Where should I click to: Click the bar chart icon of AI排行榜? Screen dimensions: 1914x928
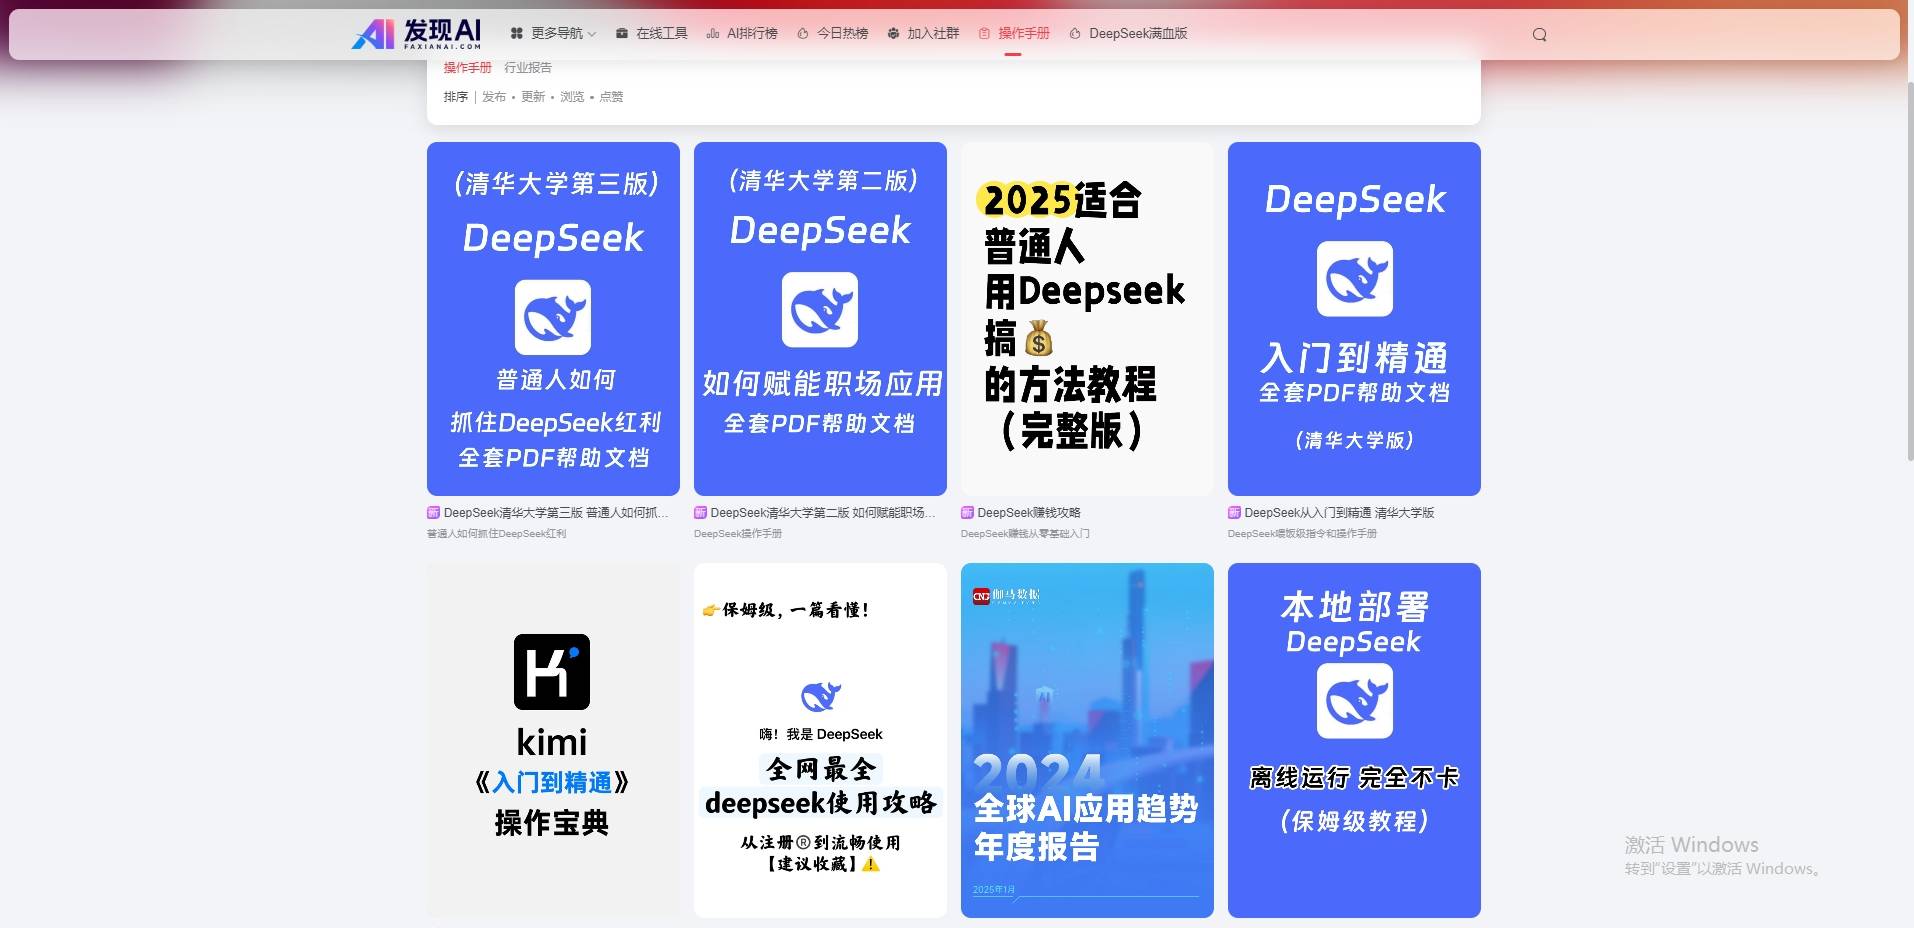pyautogui.click(x=713, y=33)
